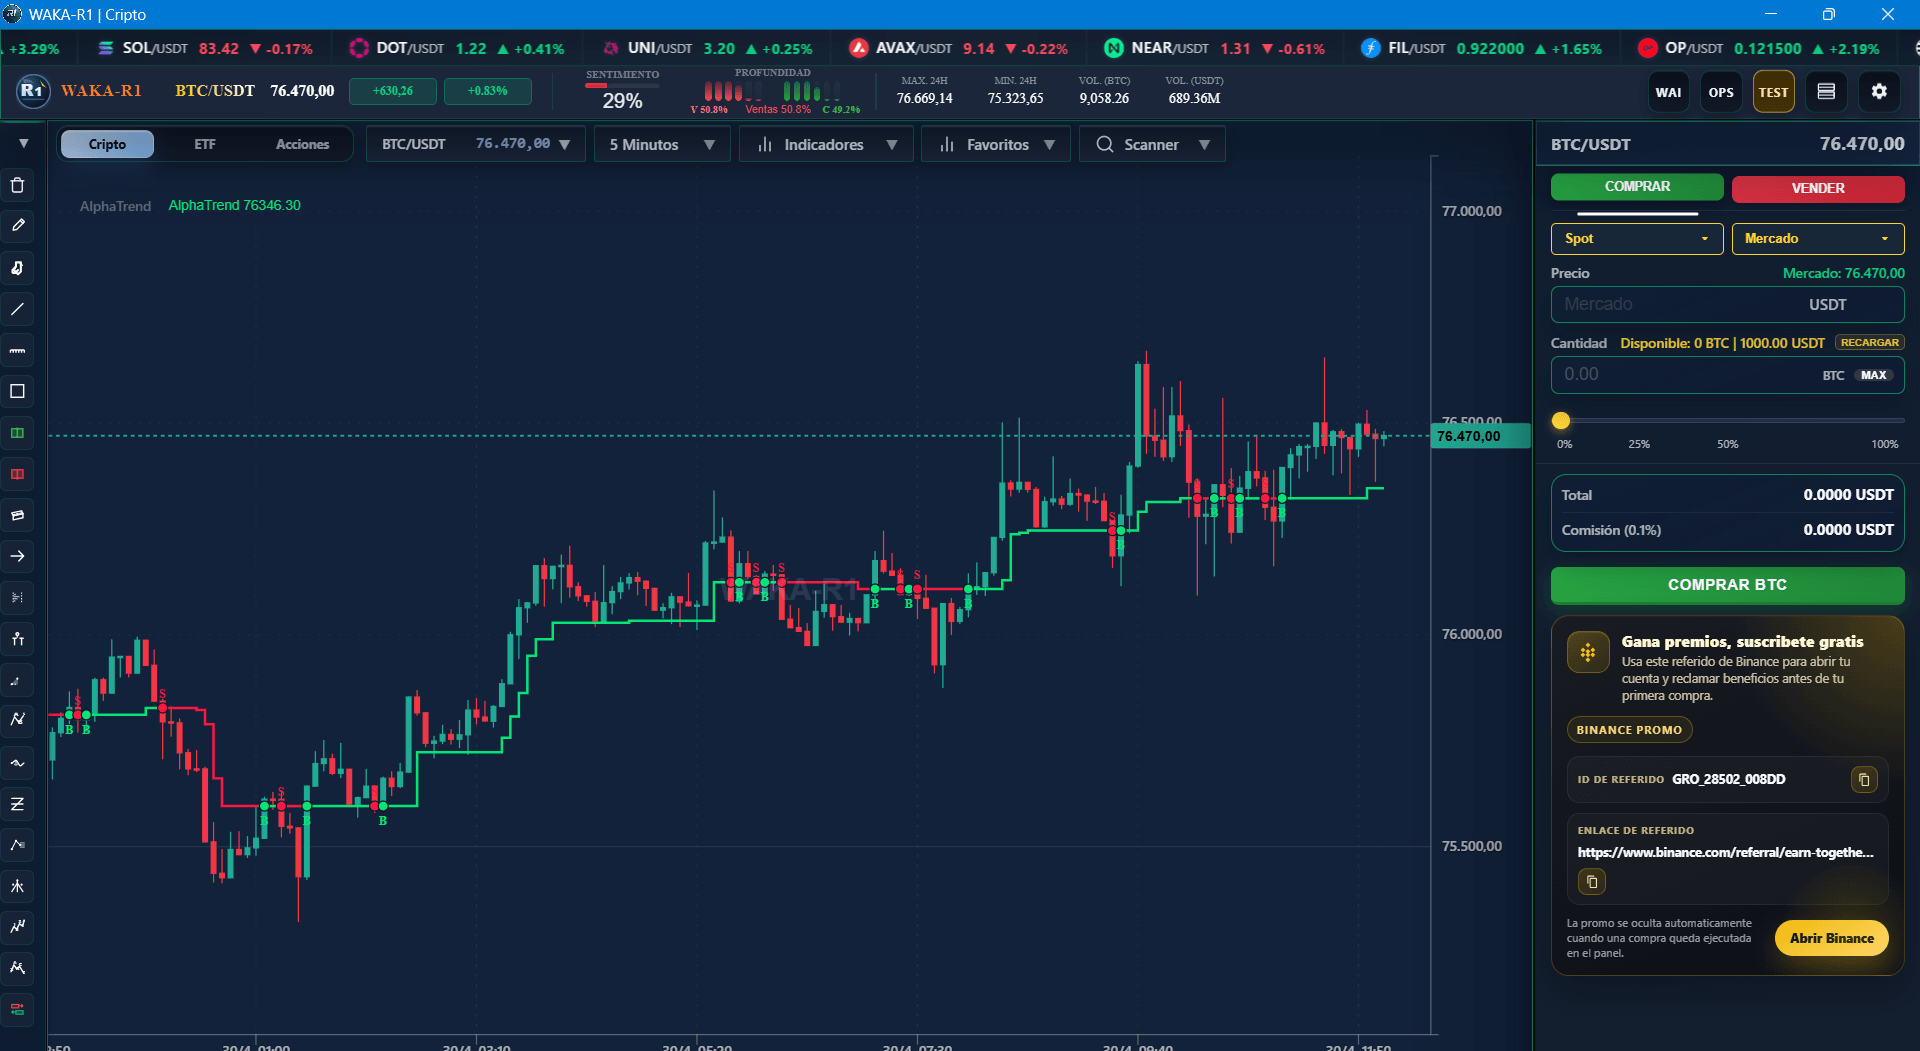
Task: Click the green COMPRAR BTC button
Action: pyautogui.click(x=1727, y=585)
